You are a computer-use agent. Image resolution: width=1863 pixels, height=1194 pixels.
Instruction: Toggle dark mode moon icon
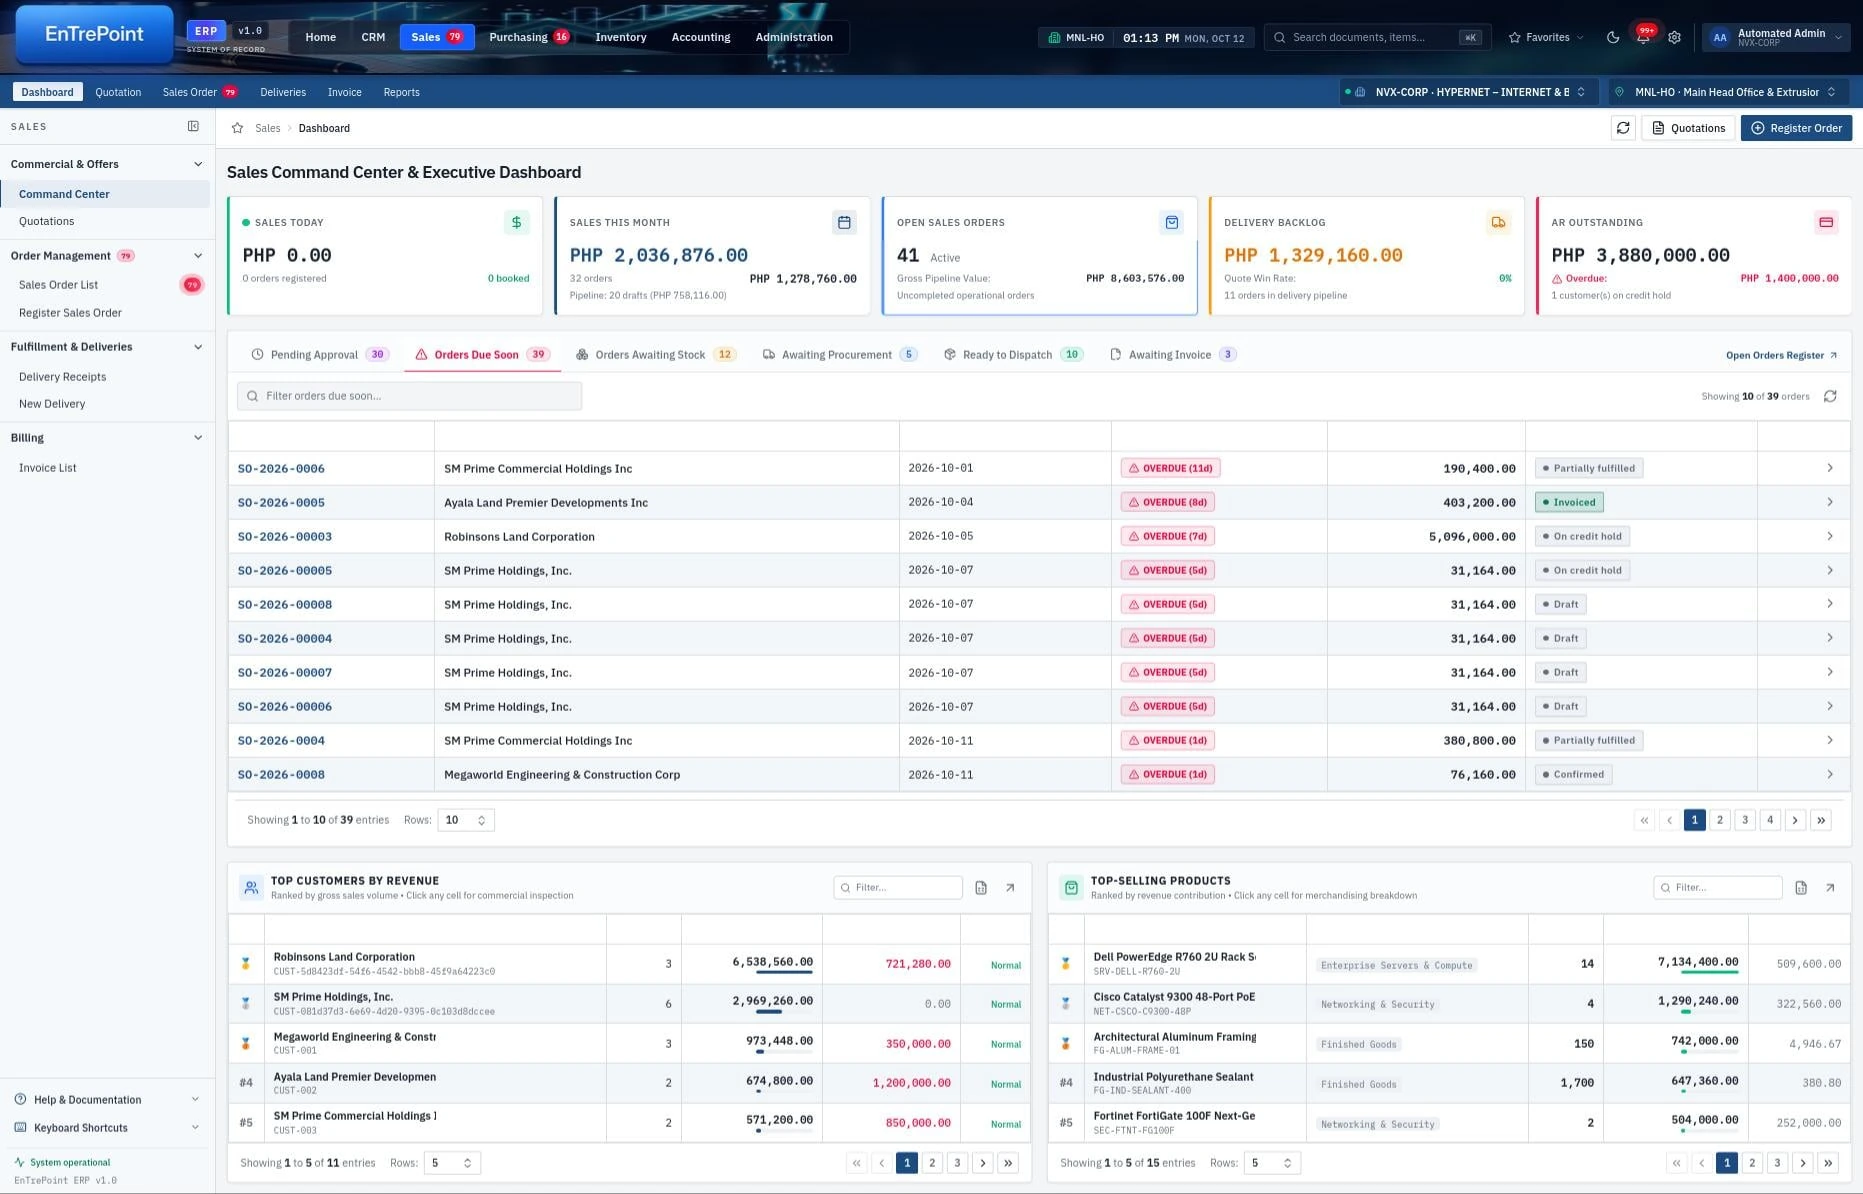click(x=1613, y=37)
